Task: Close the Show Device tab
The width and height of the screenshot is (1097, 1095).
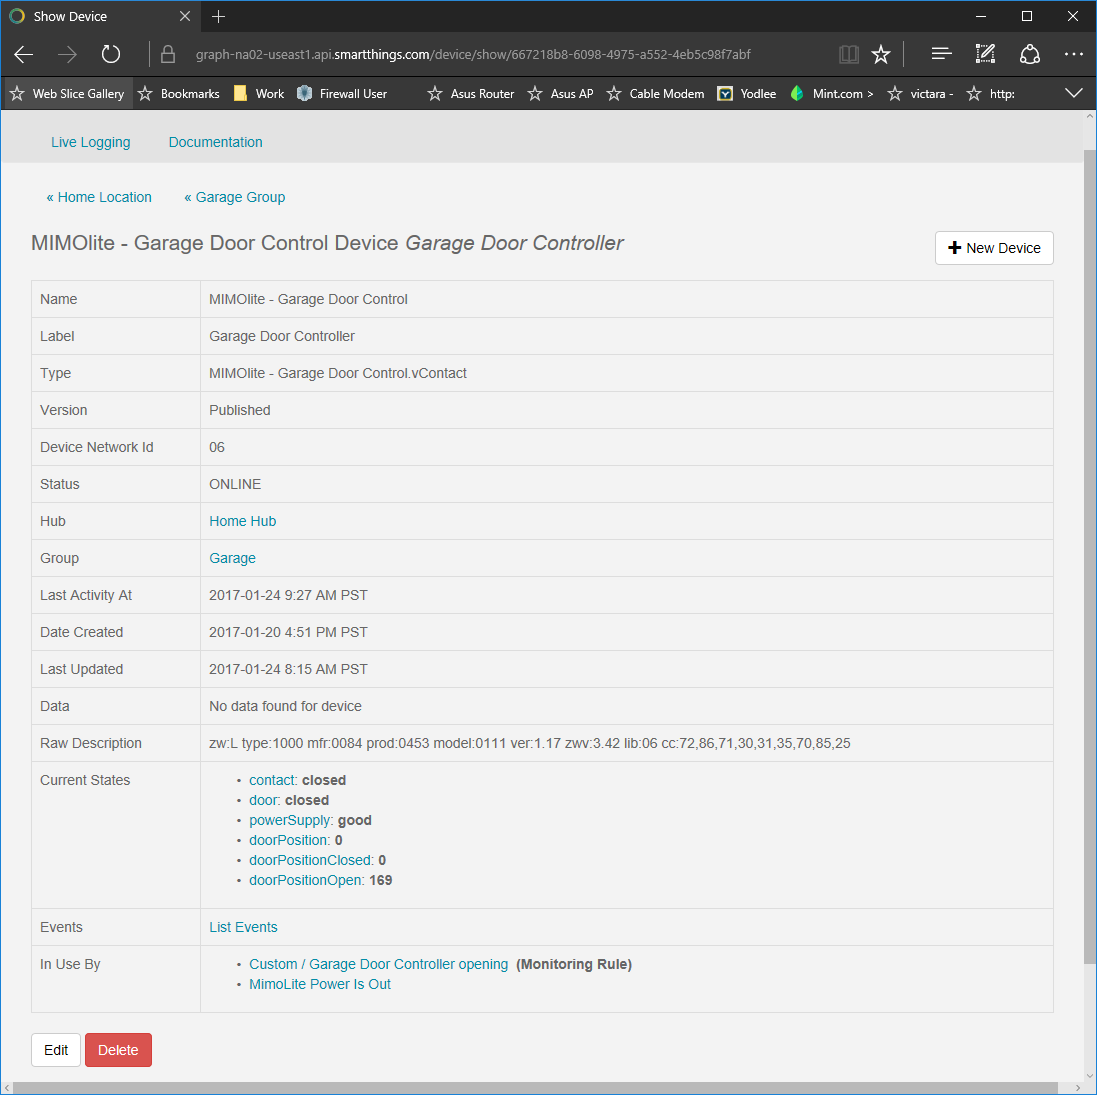Action: (185, 16)
